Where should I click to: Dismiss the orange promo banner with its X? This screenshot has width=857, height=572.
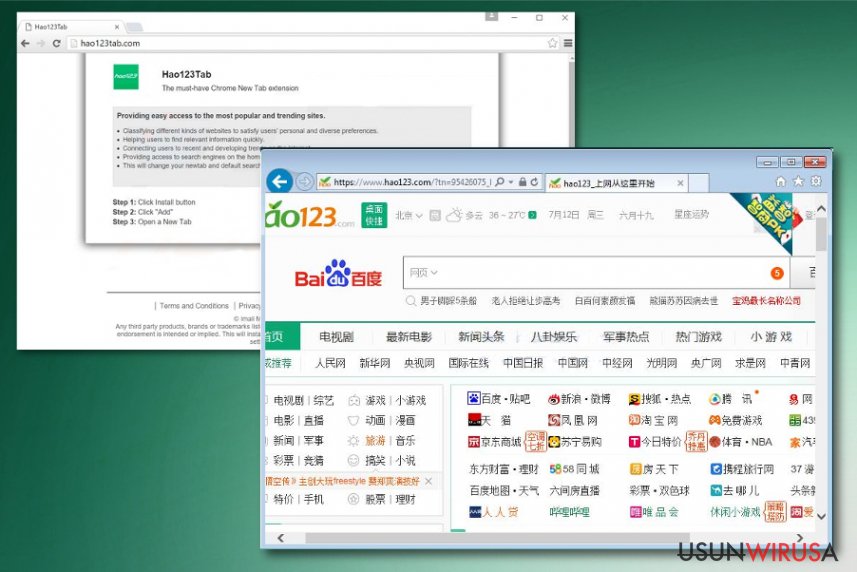(x=428, y=481)
